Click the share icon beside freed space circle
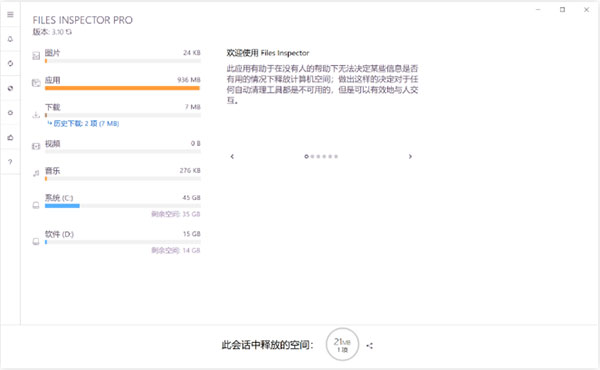 pyautogui.click(x=369, y=346)
